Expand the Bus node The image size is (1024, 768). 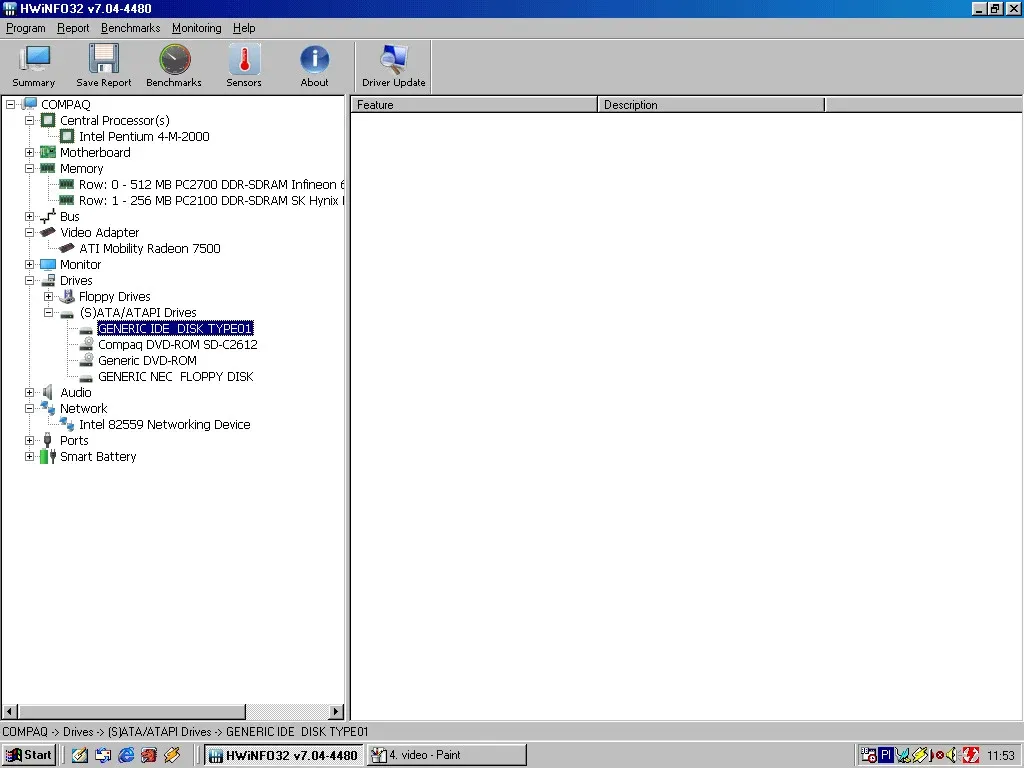click(x=29, y=216)
